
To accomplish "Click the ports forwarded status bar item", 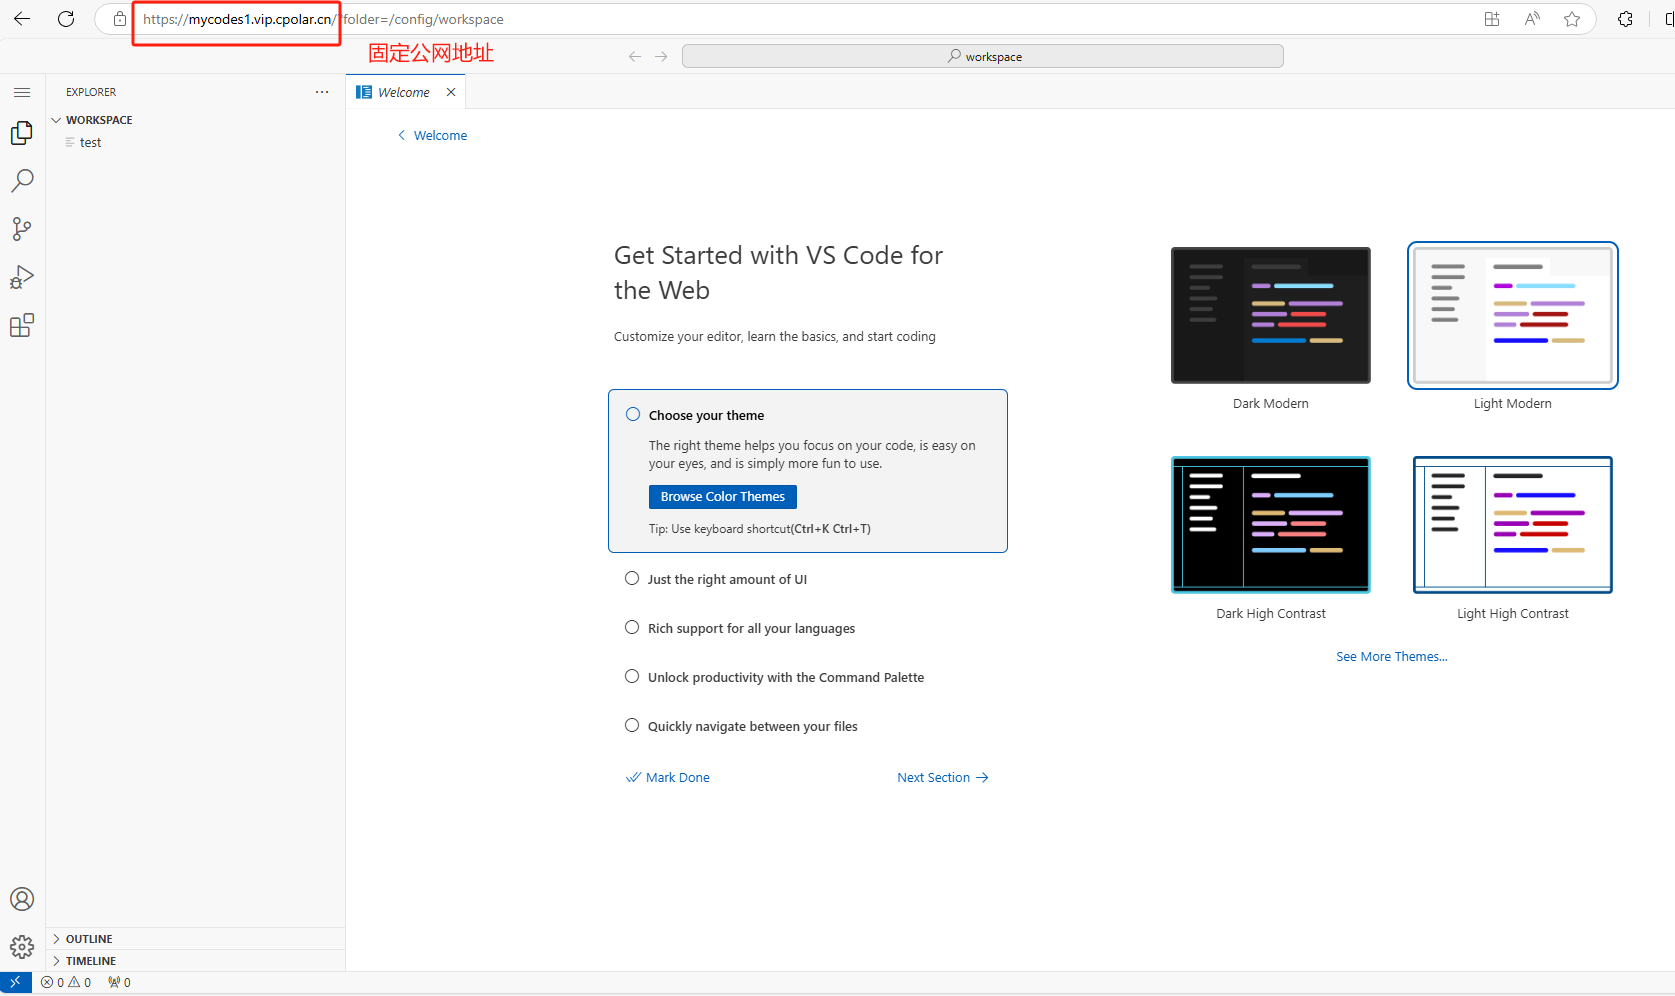I will click(x=119, y=982).
